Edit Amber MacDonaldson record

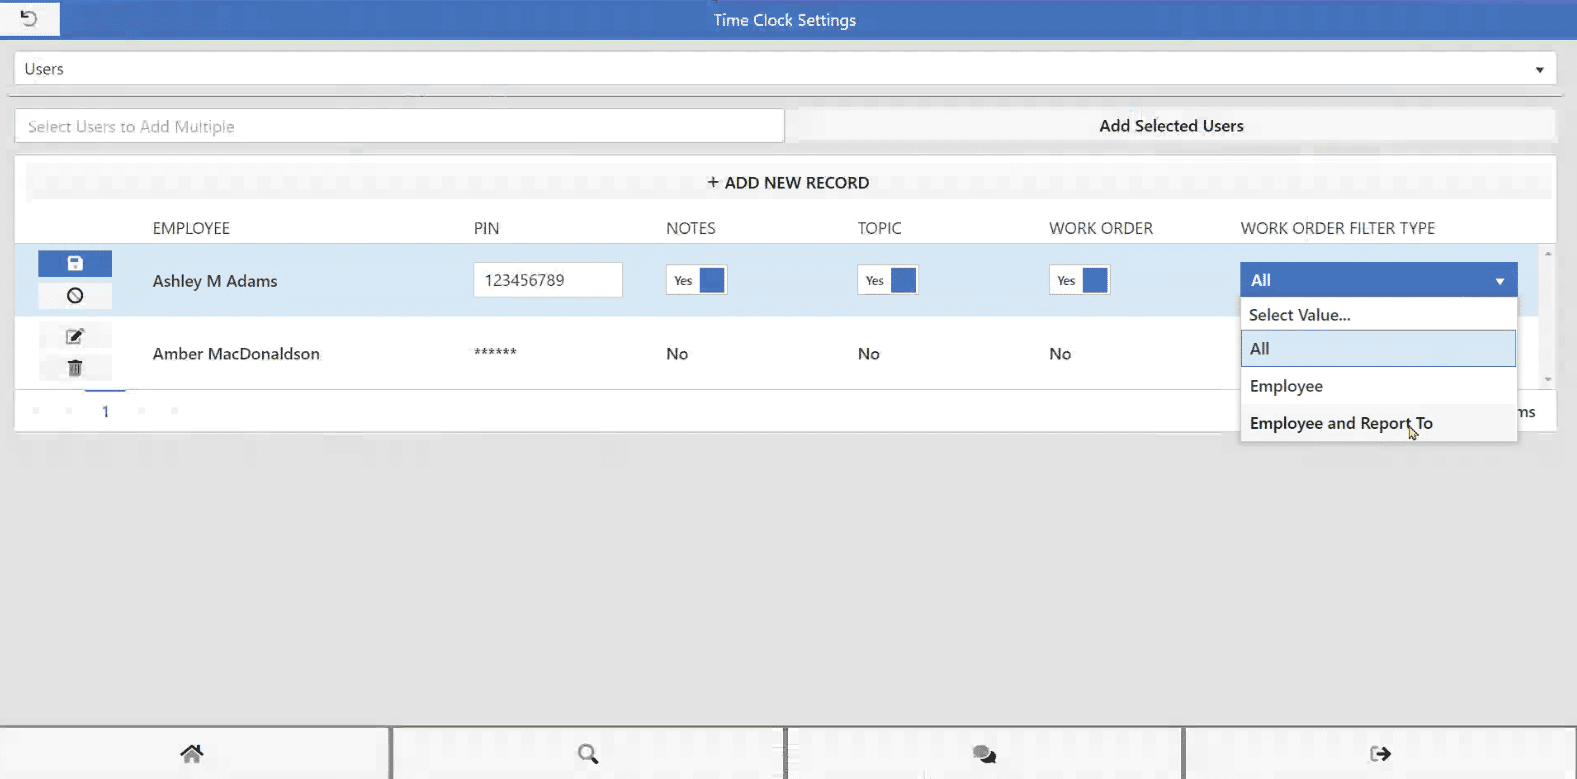(x=75, y=336)
